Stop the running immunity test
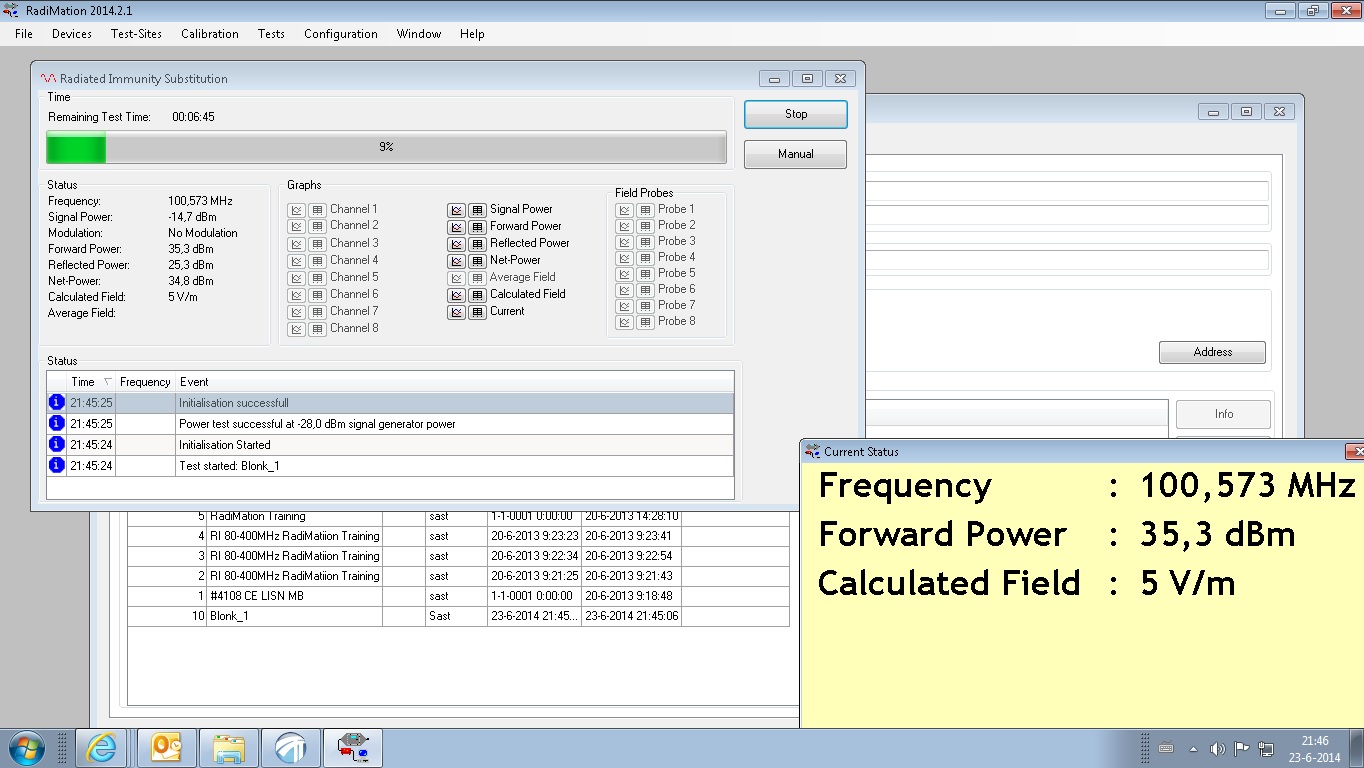 [x=795, y=114]
